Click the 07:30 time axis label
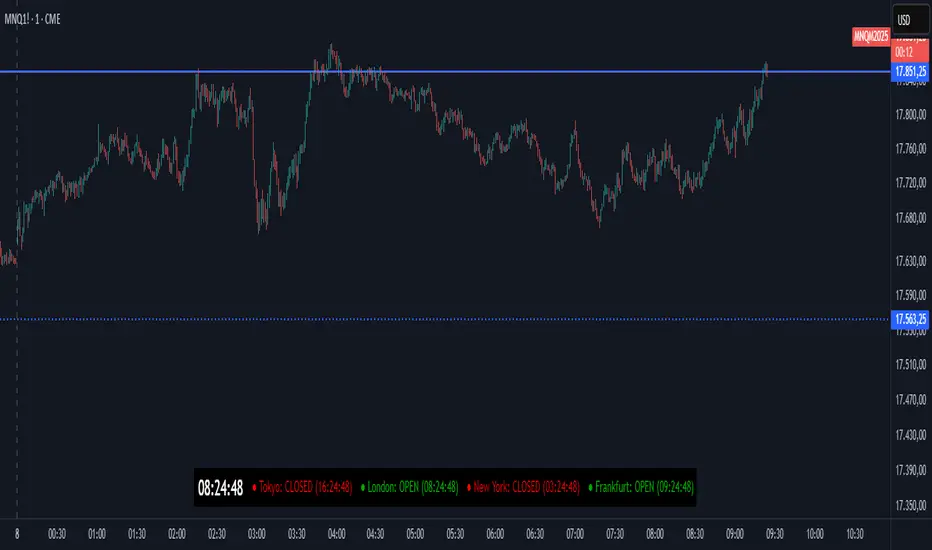 tap(615, 534)
